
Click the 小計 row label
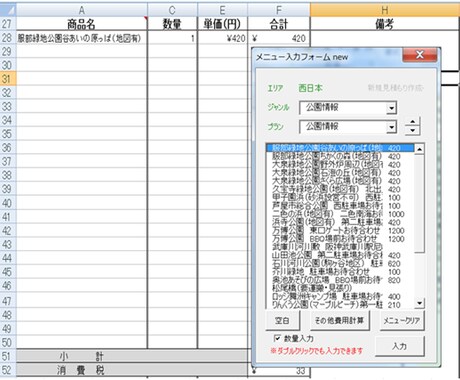82,356
